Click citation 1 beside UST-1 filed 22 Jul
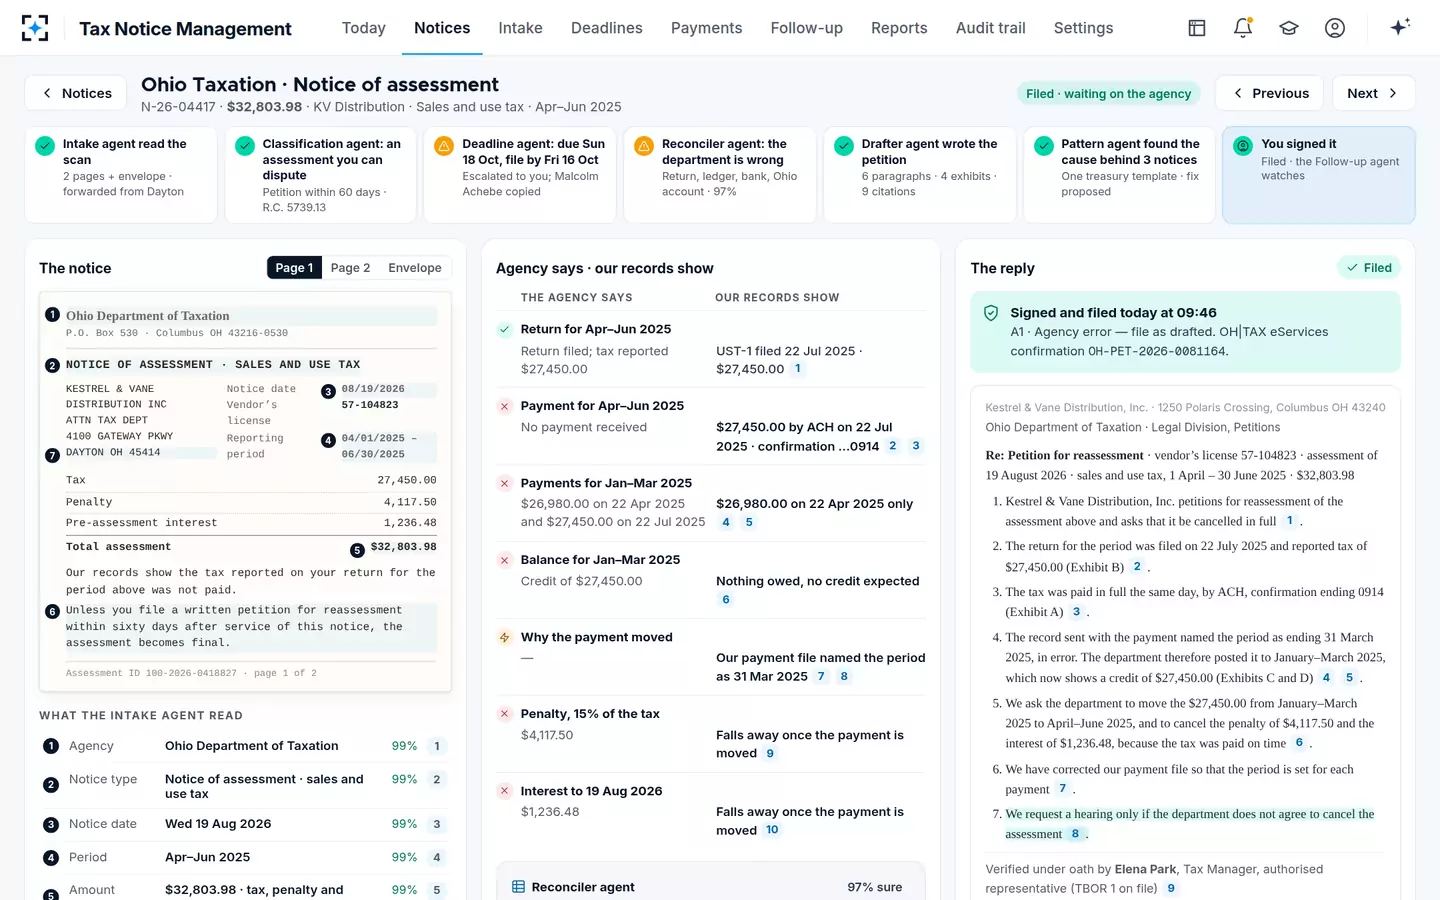Viewport: 1440px width, 900px height. pos(797,369)
